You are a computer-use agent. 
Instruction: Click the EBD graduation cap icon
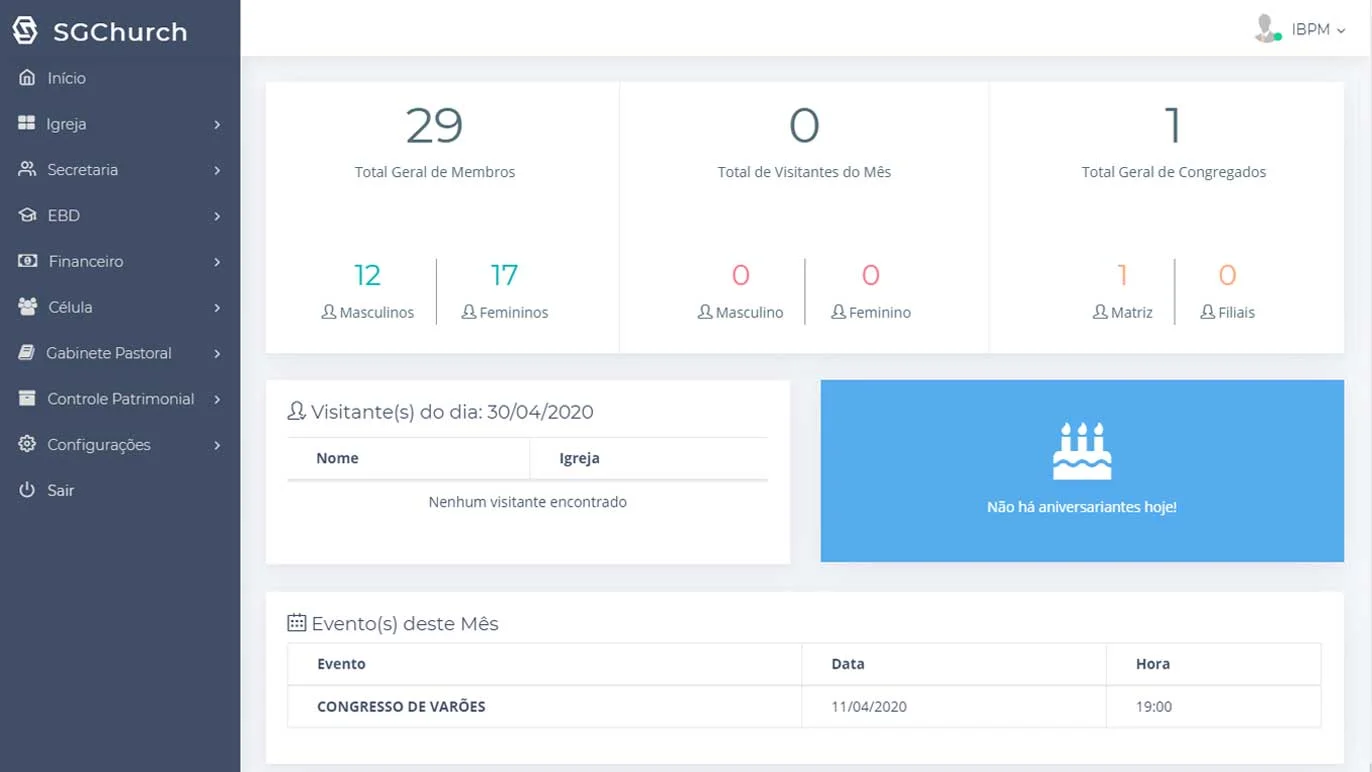coord(27,216)
